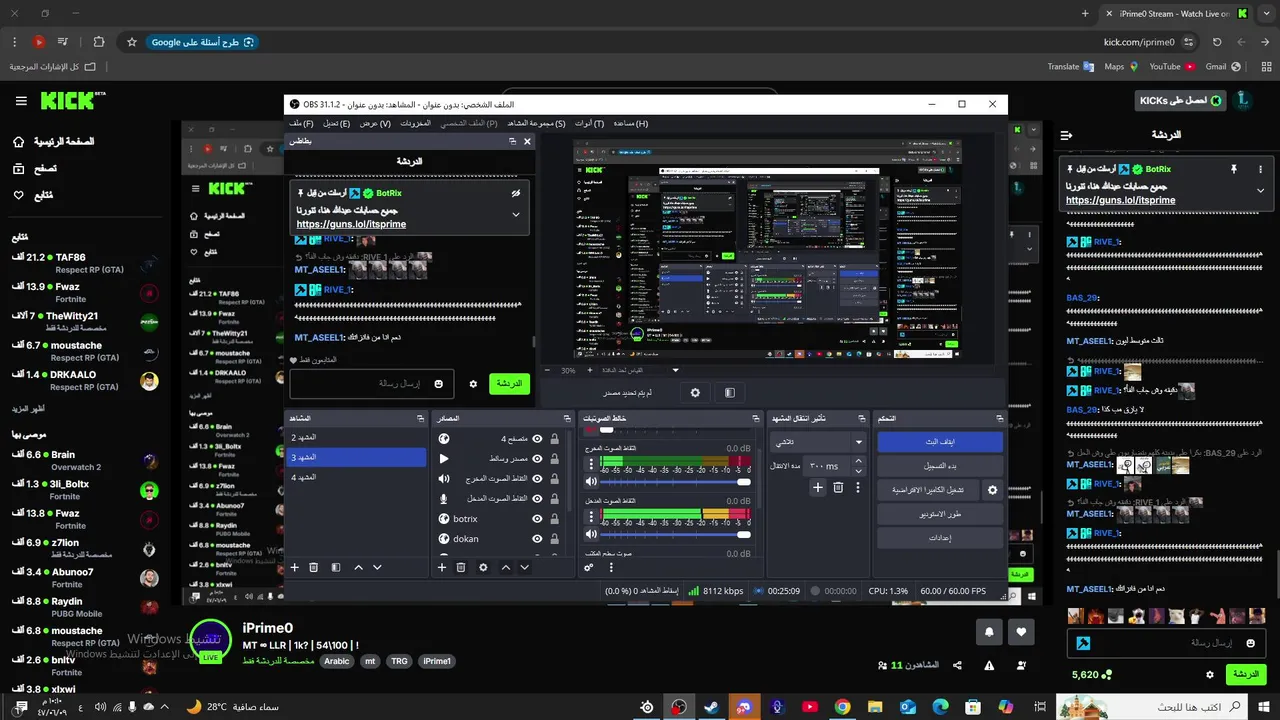Open OBS أدوات (T) menu

click(x=590, y=123)
